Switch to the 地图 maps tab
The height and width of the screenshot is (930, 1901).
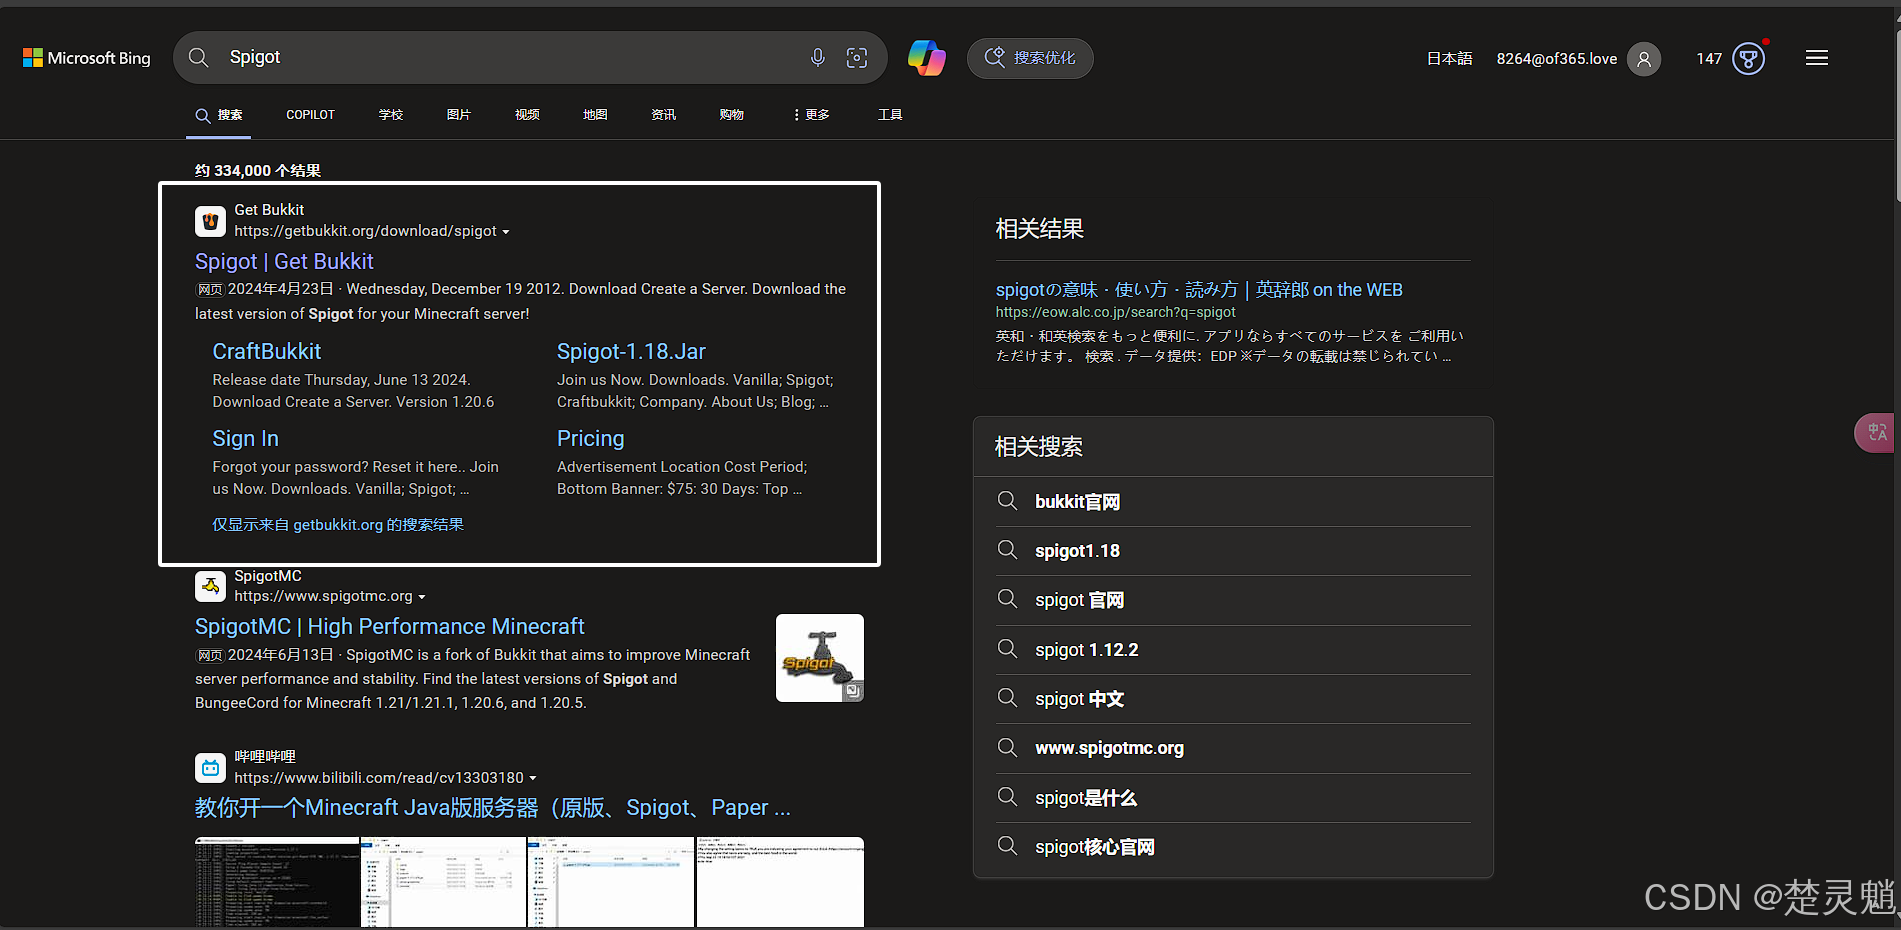pos(595,115)
